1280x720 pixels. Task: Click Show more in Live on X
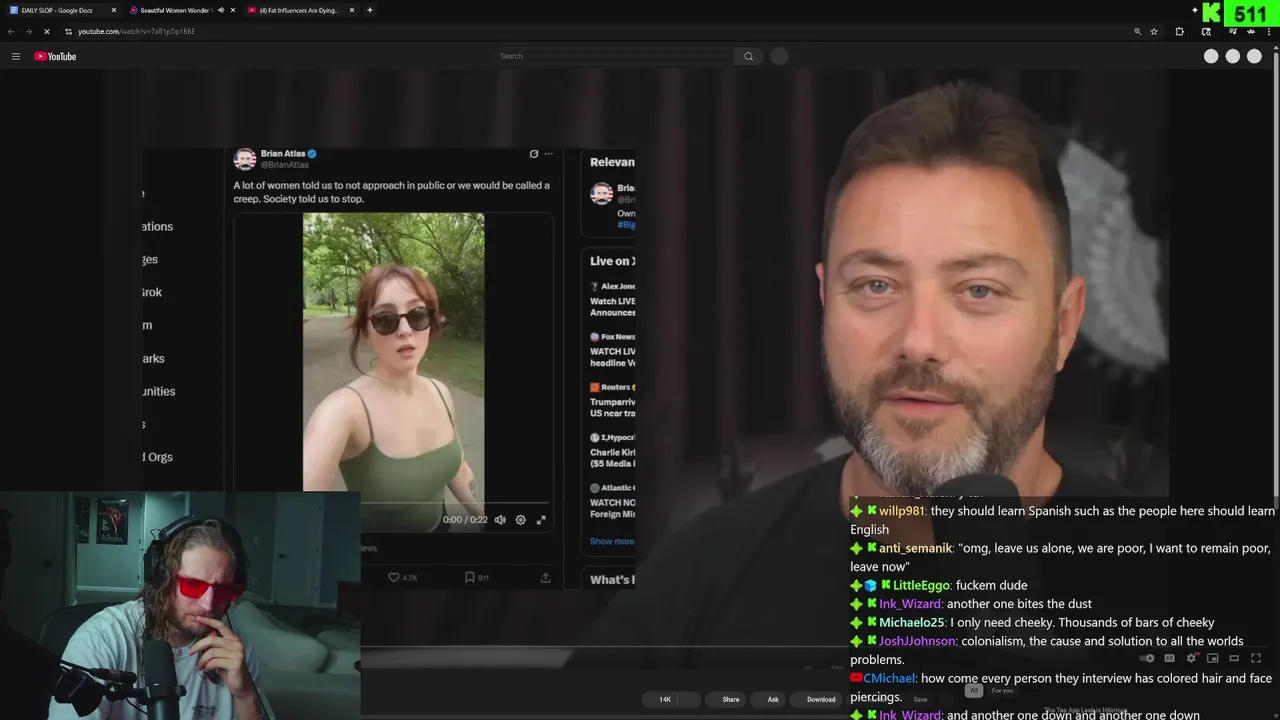612,541
